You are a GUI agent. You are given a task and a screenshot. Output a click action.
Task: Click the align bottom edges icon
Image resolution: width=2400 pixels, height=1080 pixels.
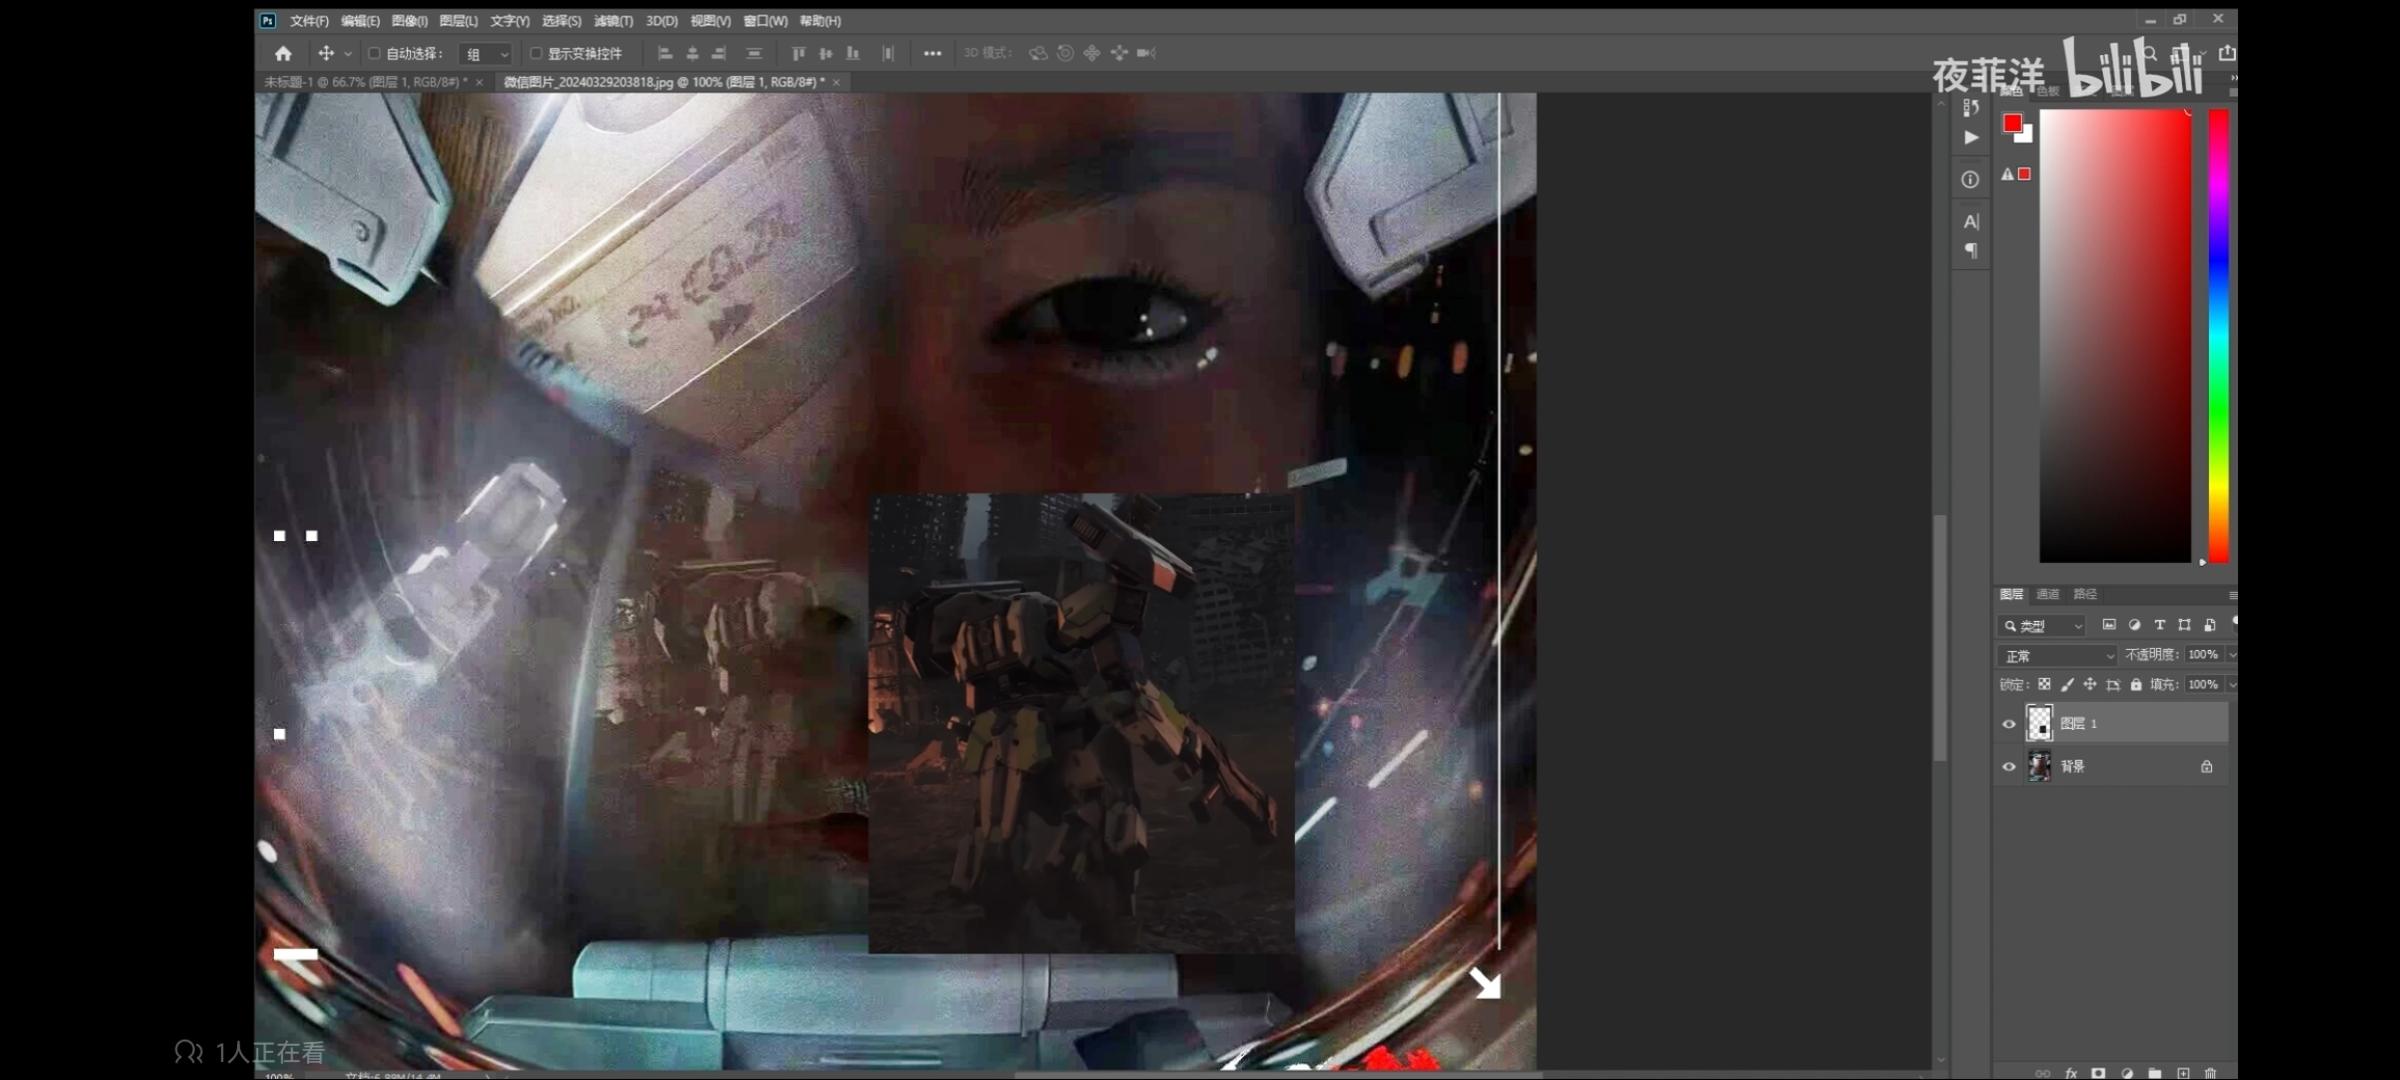point(852,53)
